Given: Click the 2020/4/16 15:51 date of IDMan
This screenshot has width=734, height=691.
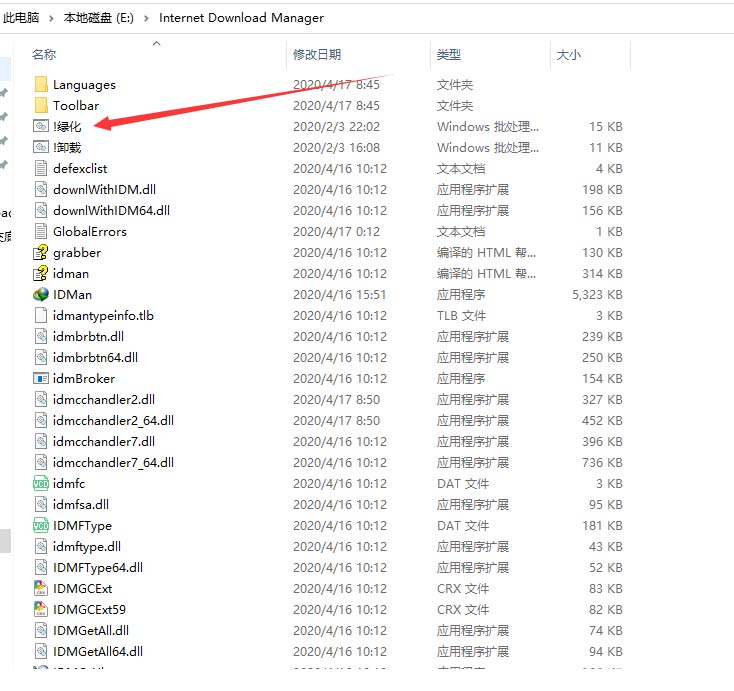Looking at the screenshot, I should click(x=340, y=294).
